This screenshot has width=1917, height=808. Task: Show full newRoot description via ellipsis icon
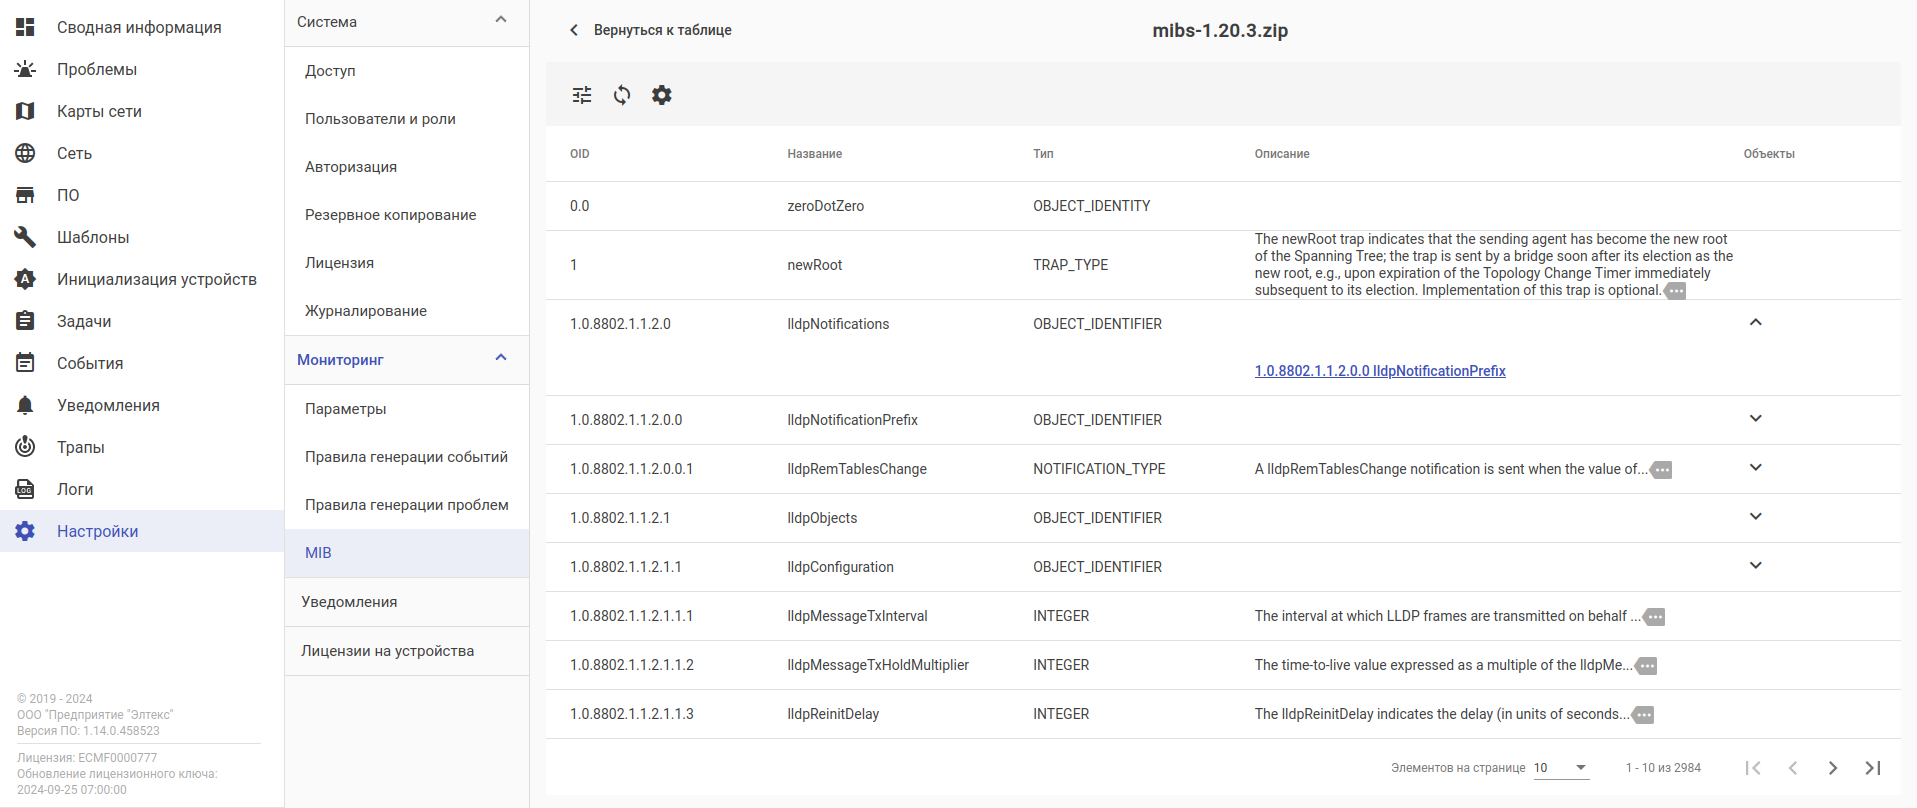tap(1675, 291)
